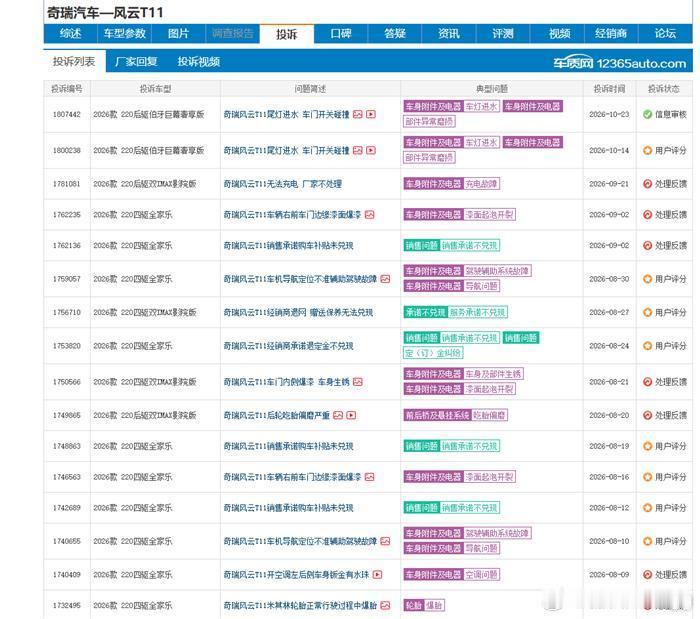Play video icon for complaint 1749865

[x=351, y=415]
